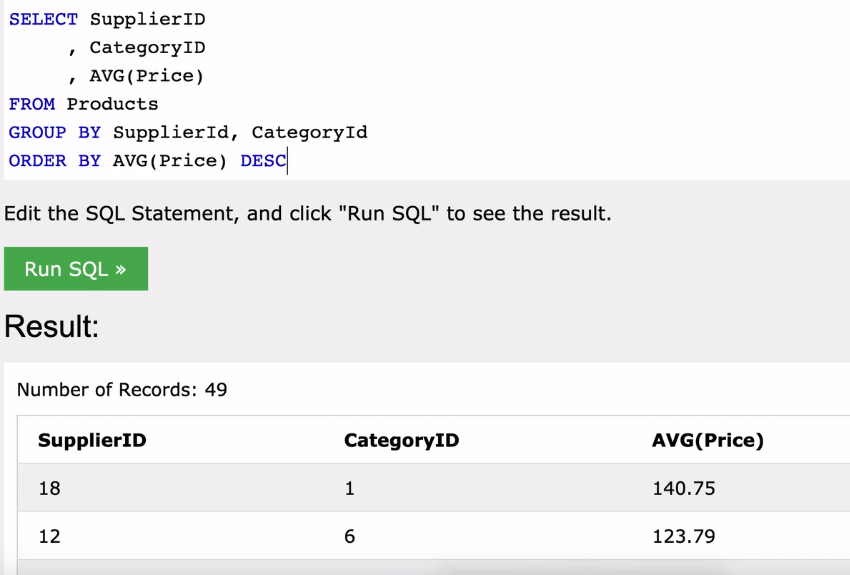The height and width of the screenshot is (575, 850).
Task: Click the DESC keyword in ORDER BY line
Action: (263, 161)
